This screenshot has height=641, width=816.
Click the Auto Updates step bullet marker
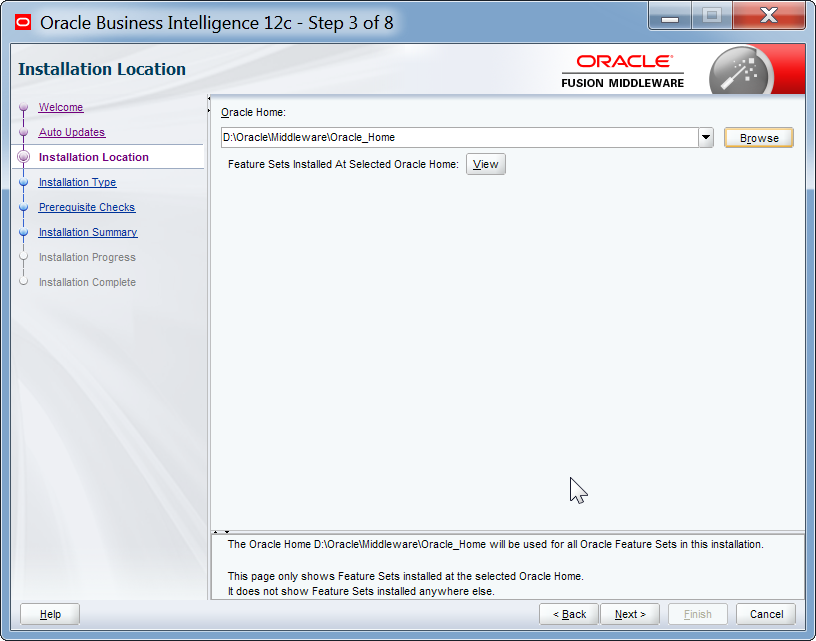click(x=23, y=132)
